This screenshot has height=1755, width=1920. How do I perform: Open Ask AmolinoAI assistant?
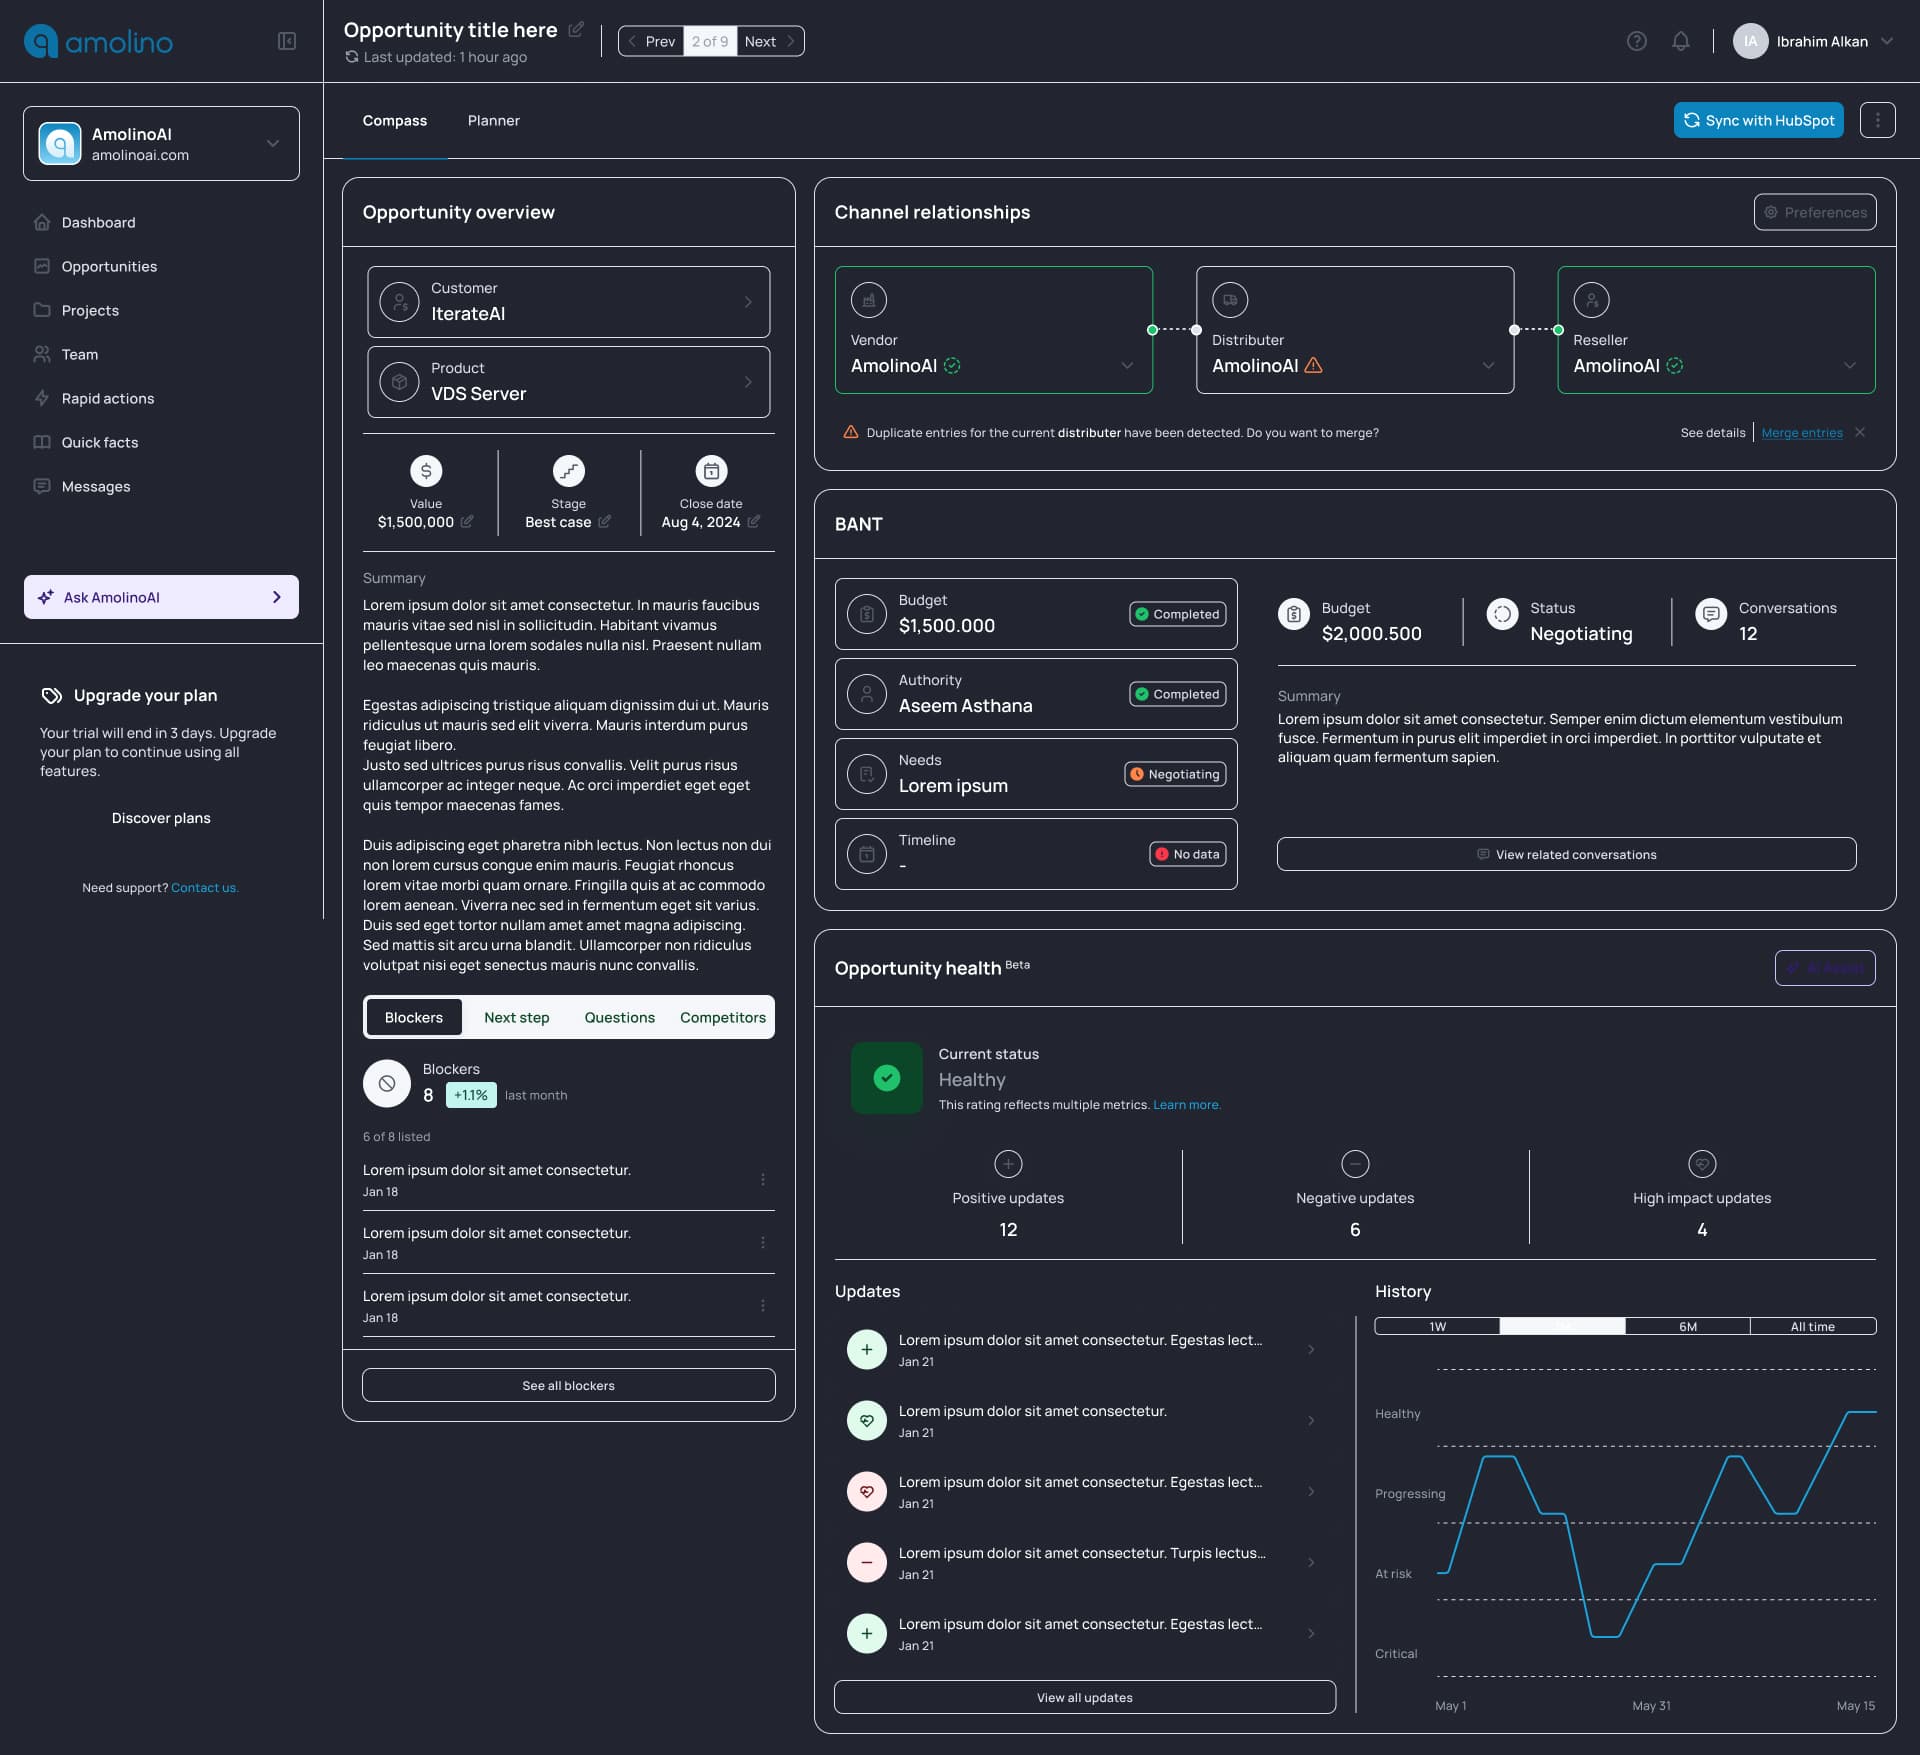161,597
